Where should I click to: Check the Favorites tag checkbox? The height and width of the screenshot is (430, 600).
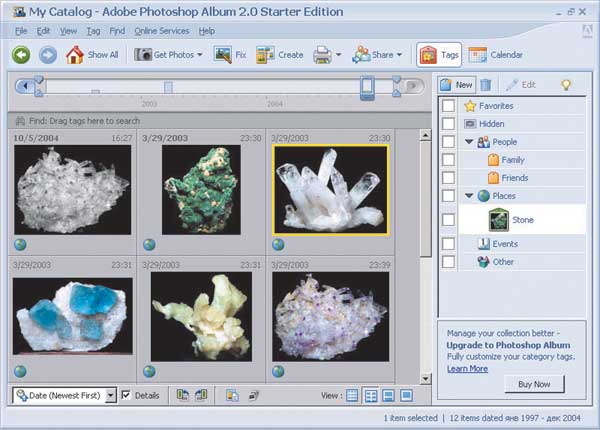point(448,106)
